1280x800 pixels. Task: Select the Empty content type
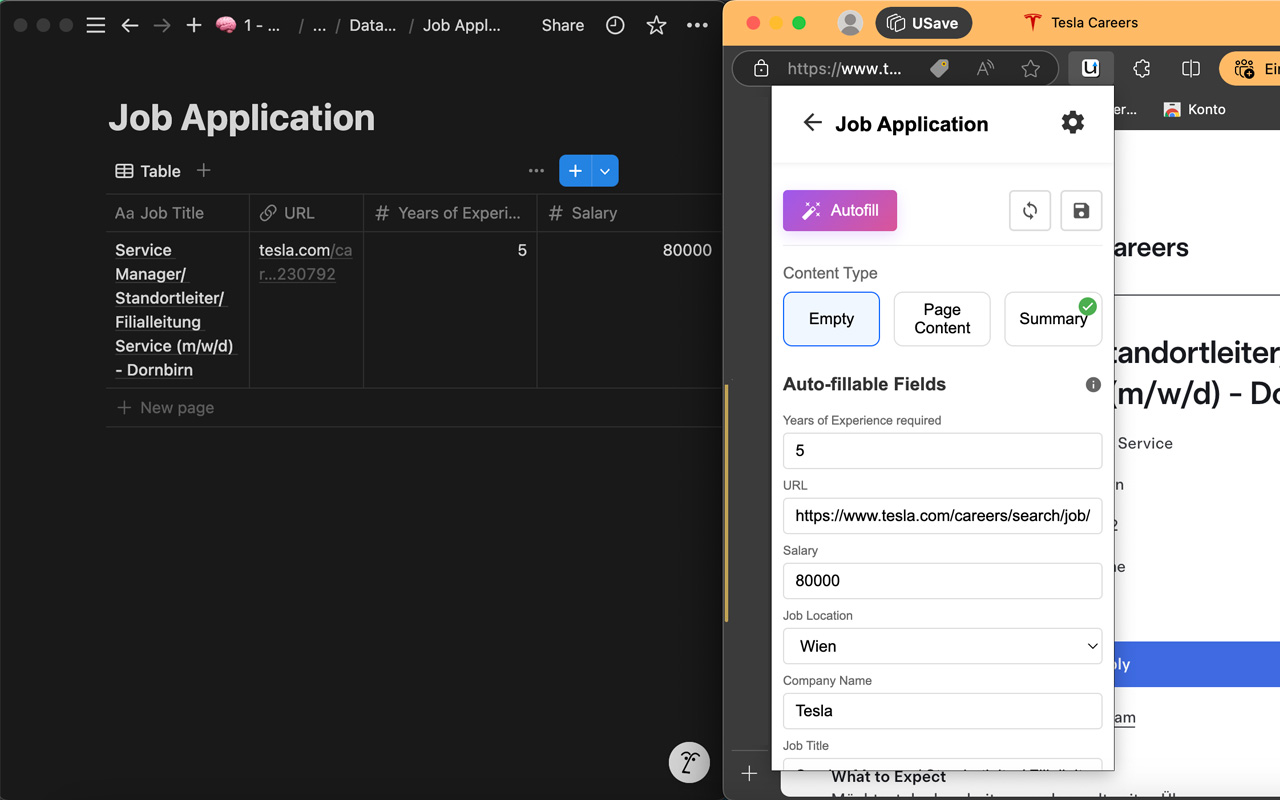tap(831, 319)
